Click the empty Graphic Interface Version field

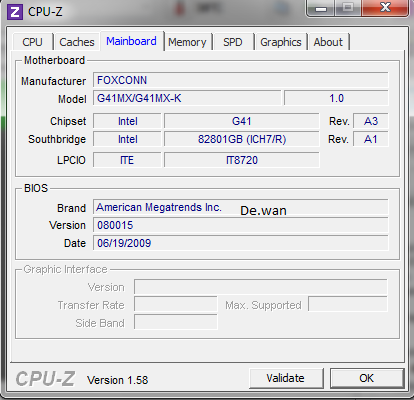pyautogui.click(x=261, y=287)
